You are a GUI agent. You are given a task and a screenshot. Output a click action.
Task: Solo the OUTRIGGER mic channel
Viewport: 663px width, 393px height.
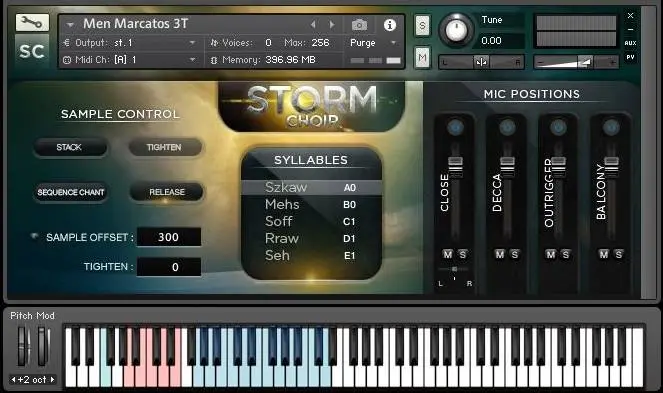click(565, 254)
